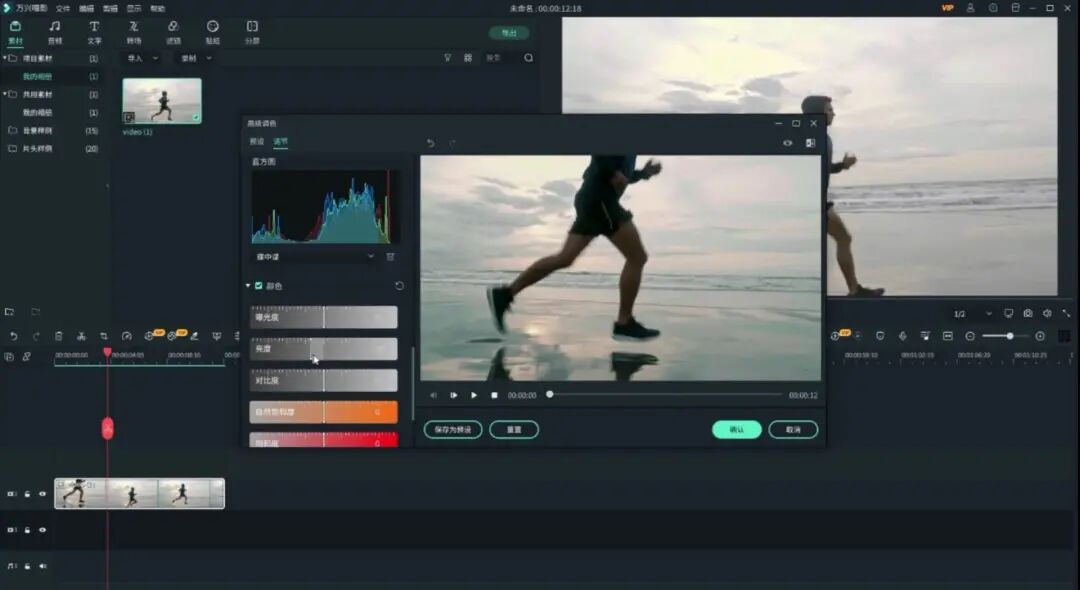Image resolution: width=1080 pixels, height=590 pixels.
Task: Open the 滤镜 effects tab
Action: point(174,32)
